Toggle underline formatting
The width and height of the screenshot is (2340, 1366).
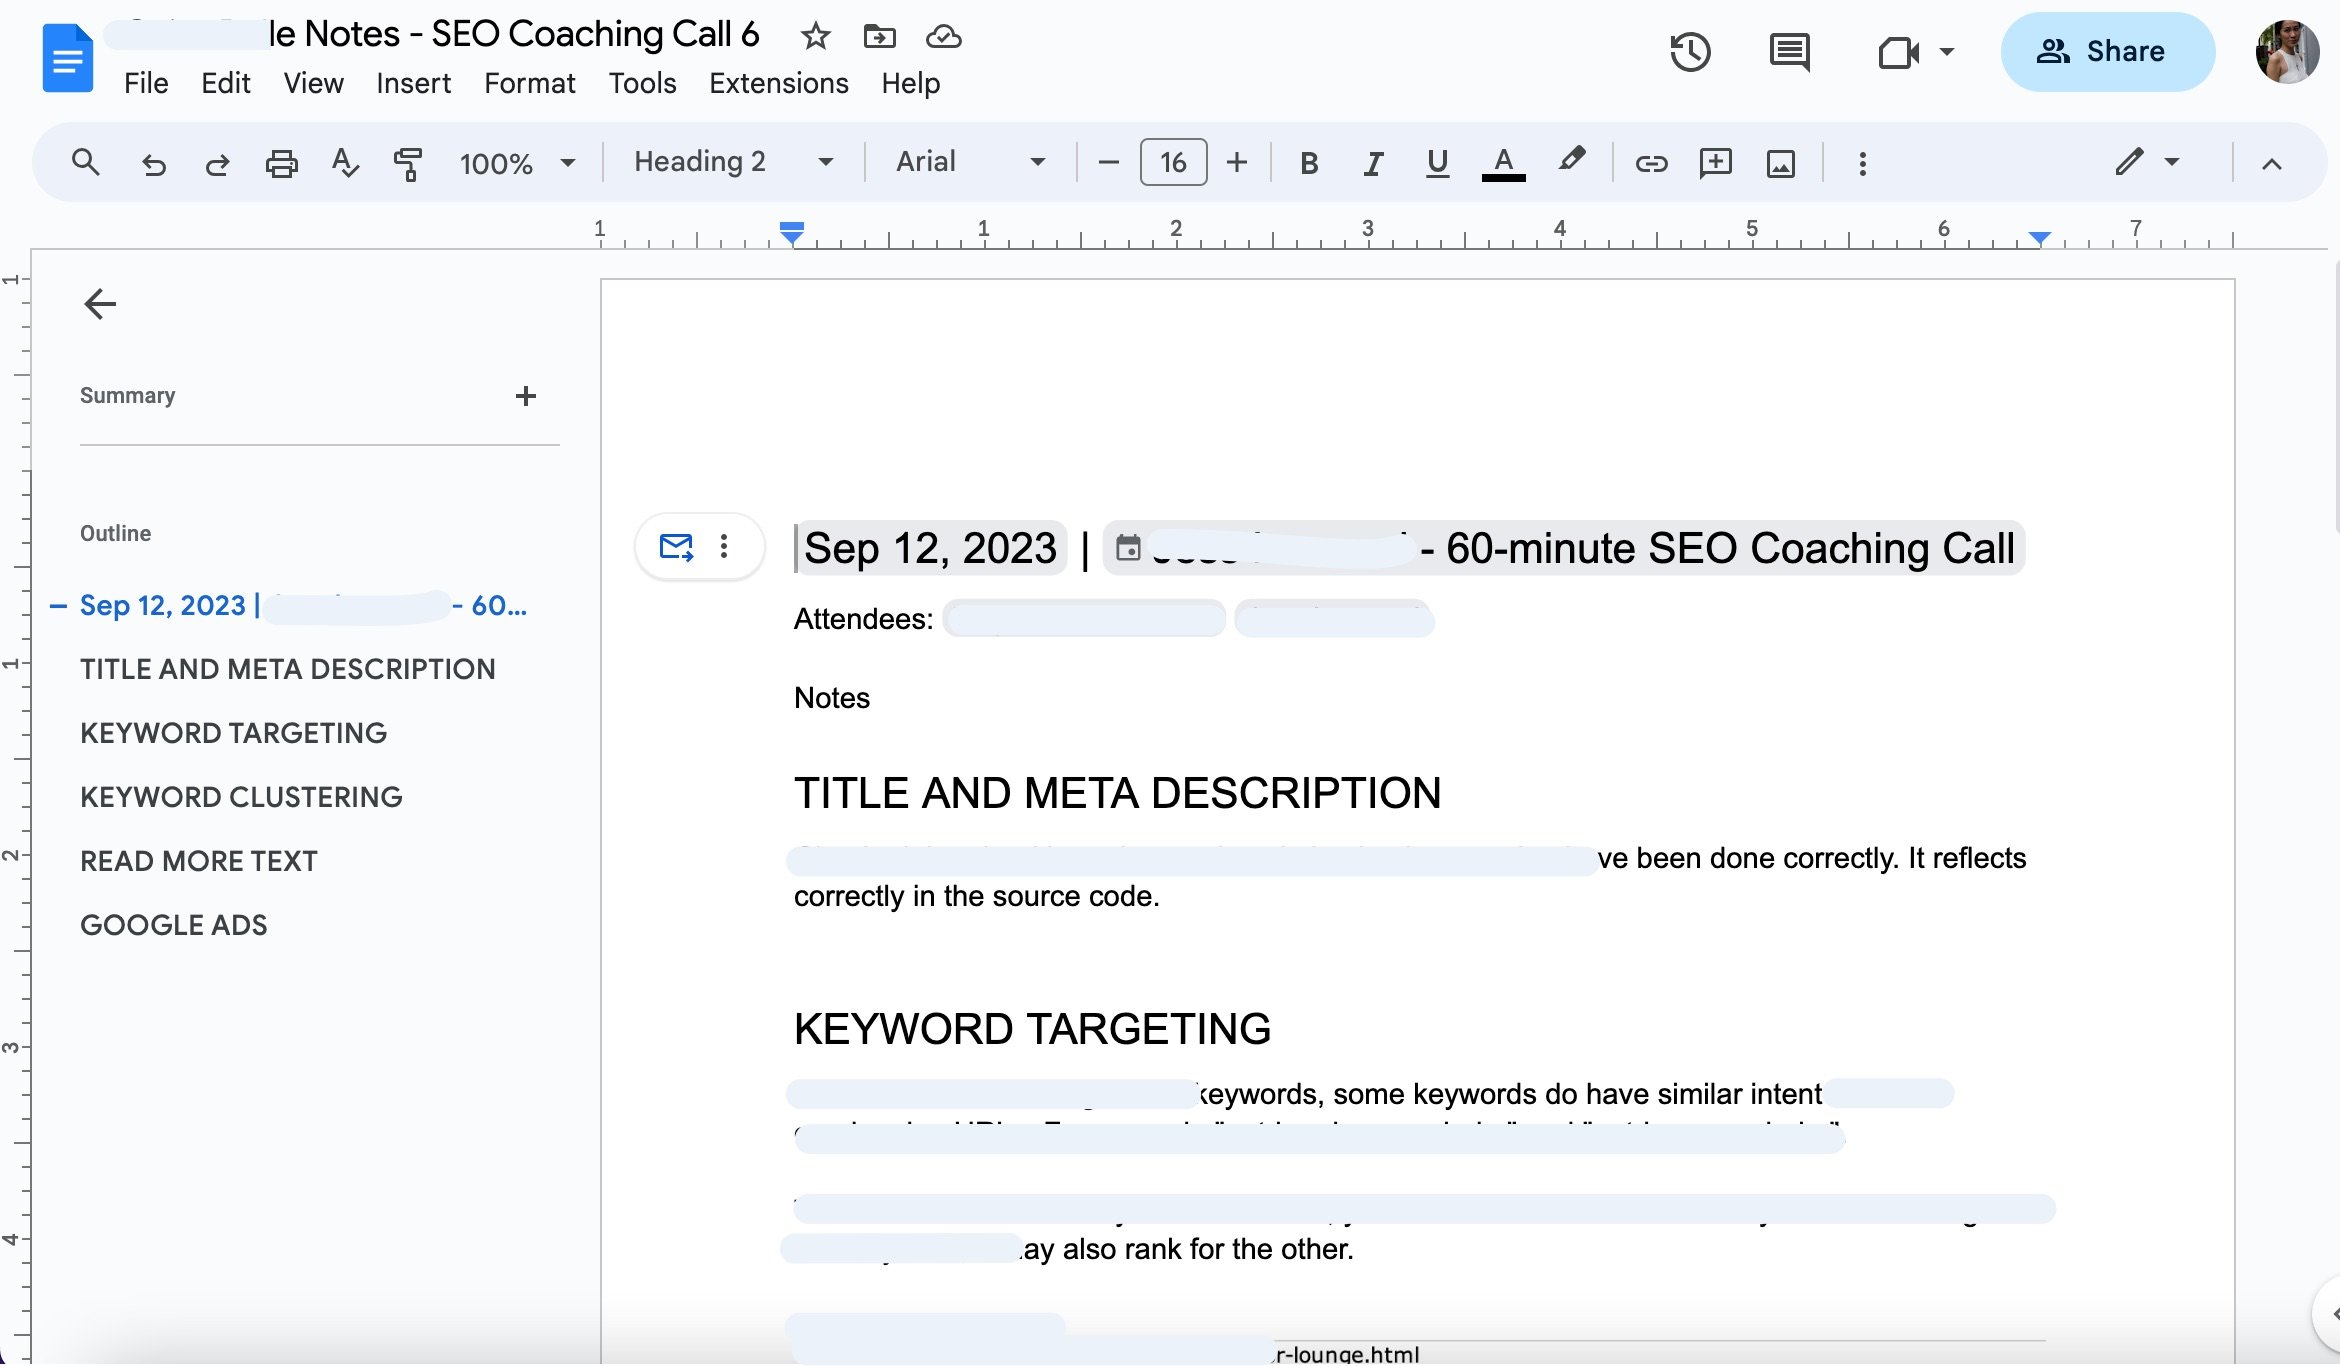point(1437,163)
